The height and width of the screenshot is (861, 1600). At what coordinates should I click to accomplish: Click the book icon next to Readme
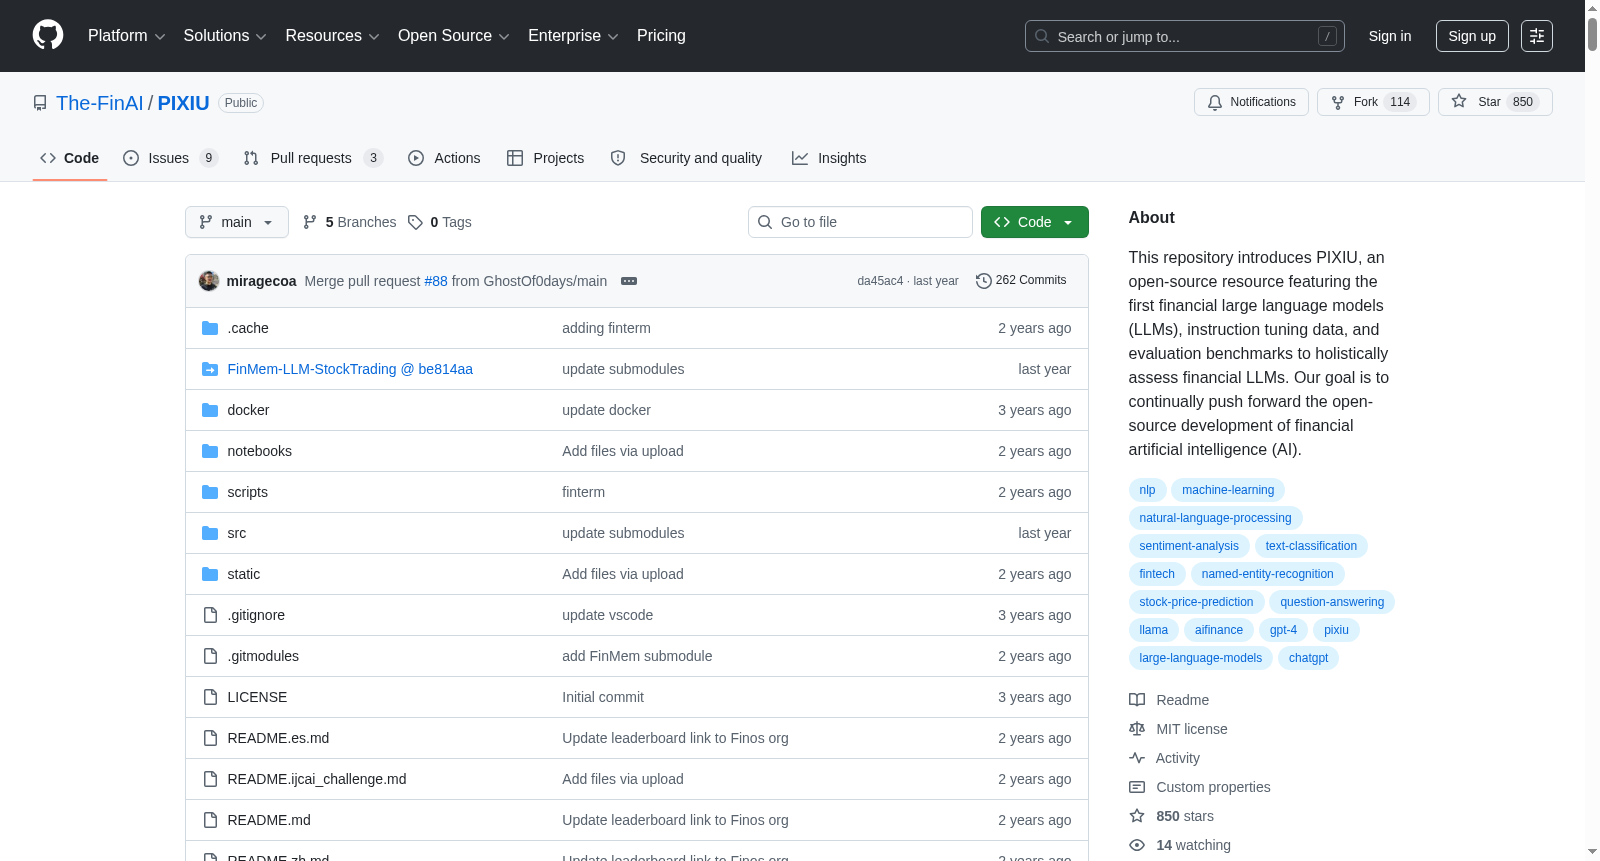click(1137, 700)
